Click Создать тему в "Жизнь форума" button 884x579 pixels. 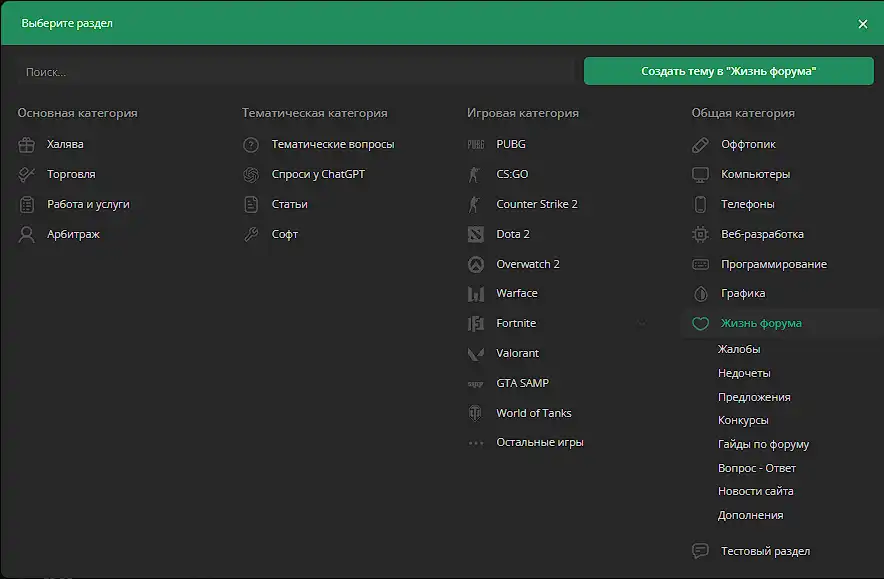tap(728, 71)
